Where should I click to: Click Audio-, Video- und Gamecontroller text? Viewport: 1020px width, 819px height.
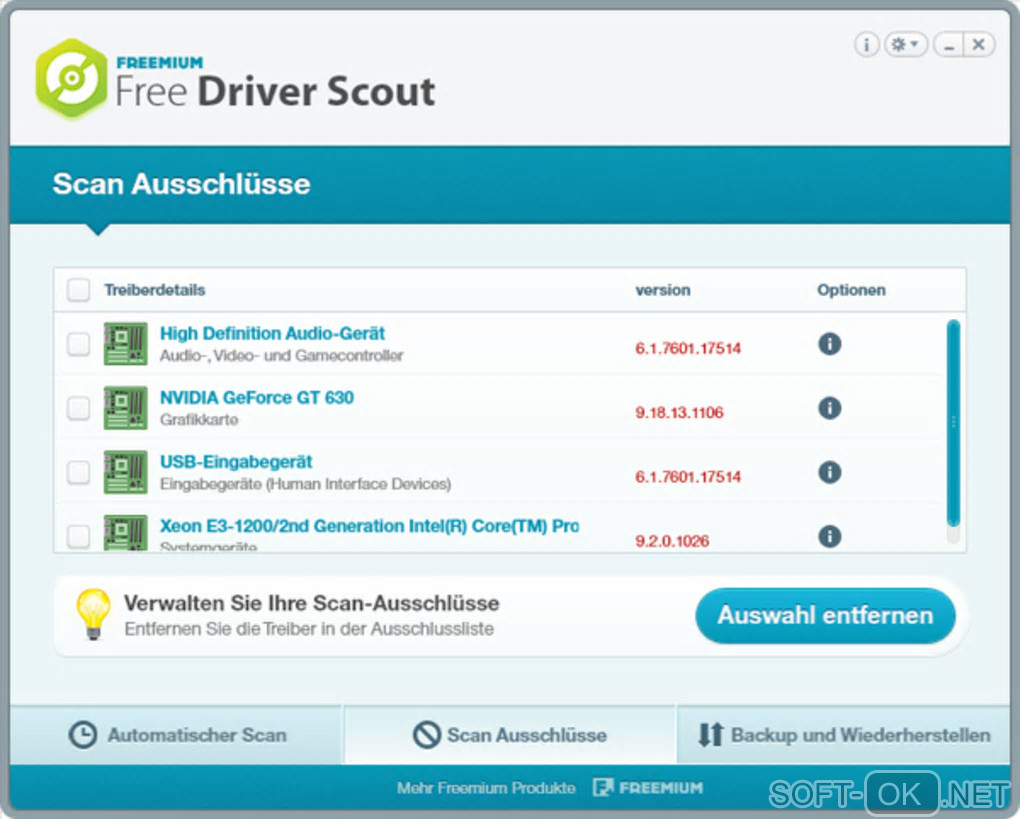click(x=282, y=355)
